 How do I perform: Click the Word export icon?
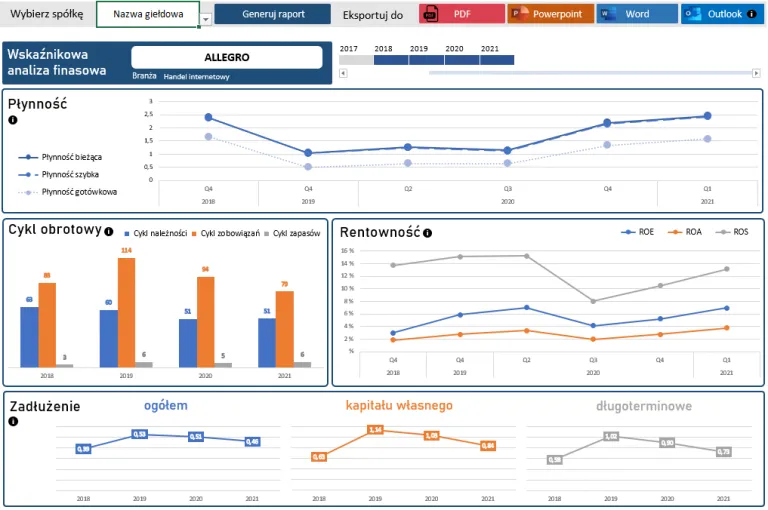pyautogui.click(x=609, y=14)
